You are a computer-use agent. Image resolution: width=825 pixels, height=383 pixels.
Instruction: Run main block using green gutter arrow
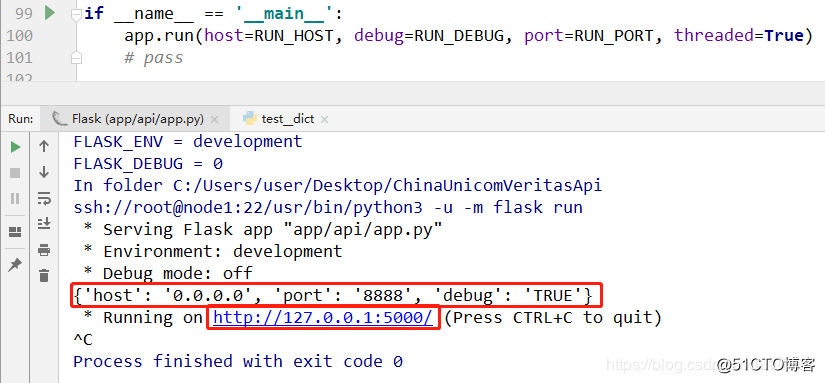(x=49, y=13)
